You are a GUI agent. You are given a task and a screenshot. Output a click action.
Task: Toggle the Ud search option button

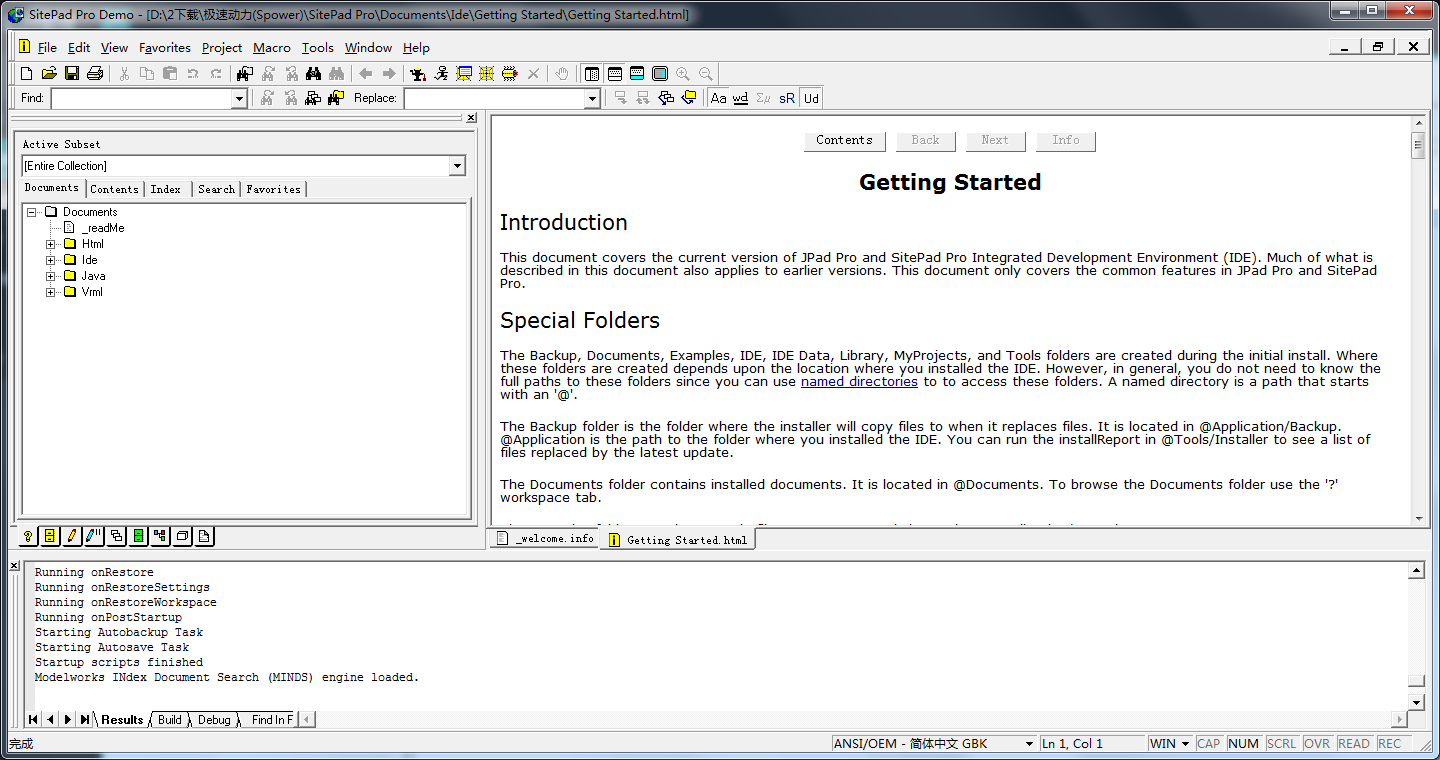pos(811,98)
